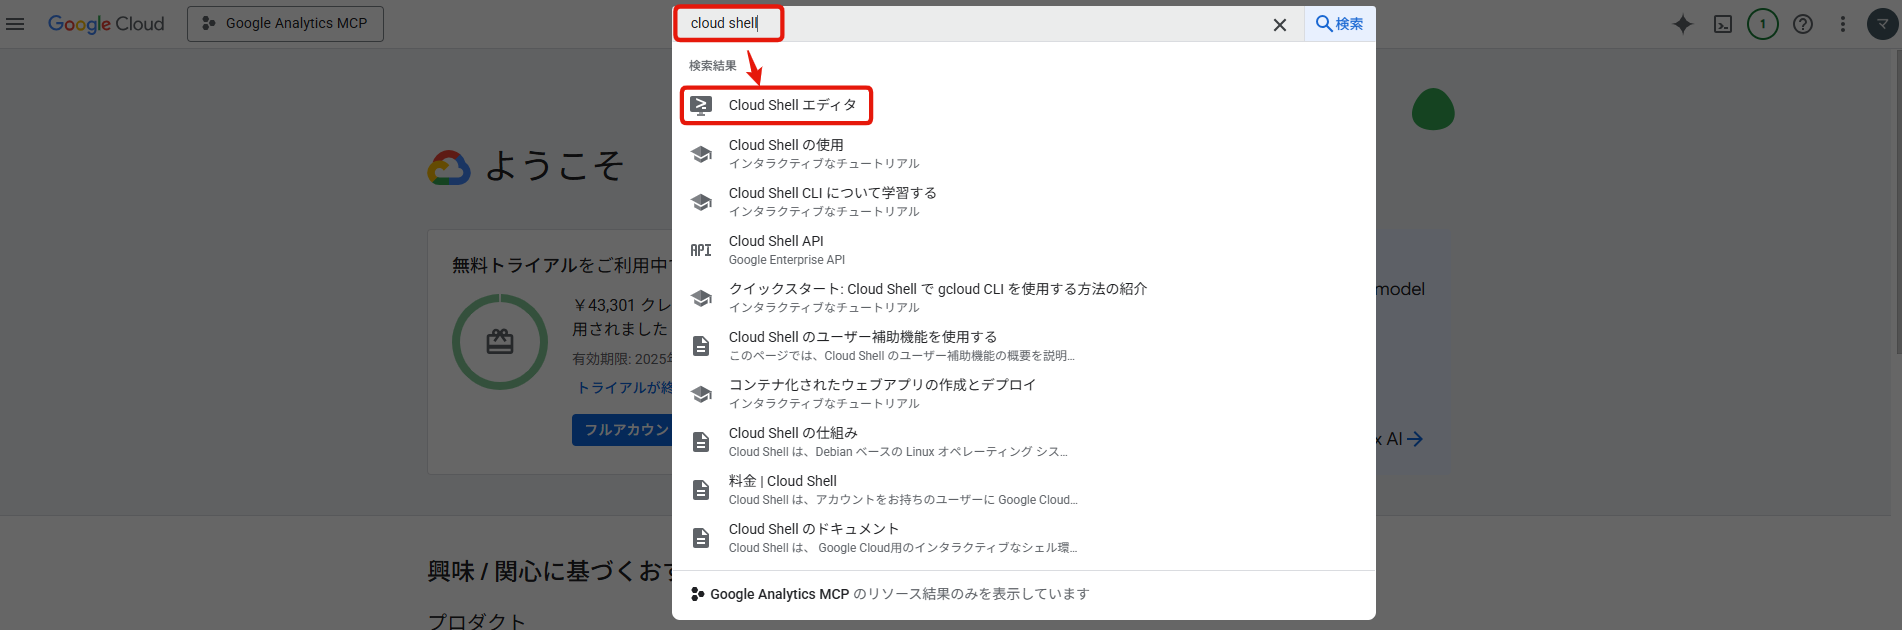This screenshot has width=1902, height=630.
Task: Go to Google Cloud home logo
Action: [x=106, y=24]
